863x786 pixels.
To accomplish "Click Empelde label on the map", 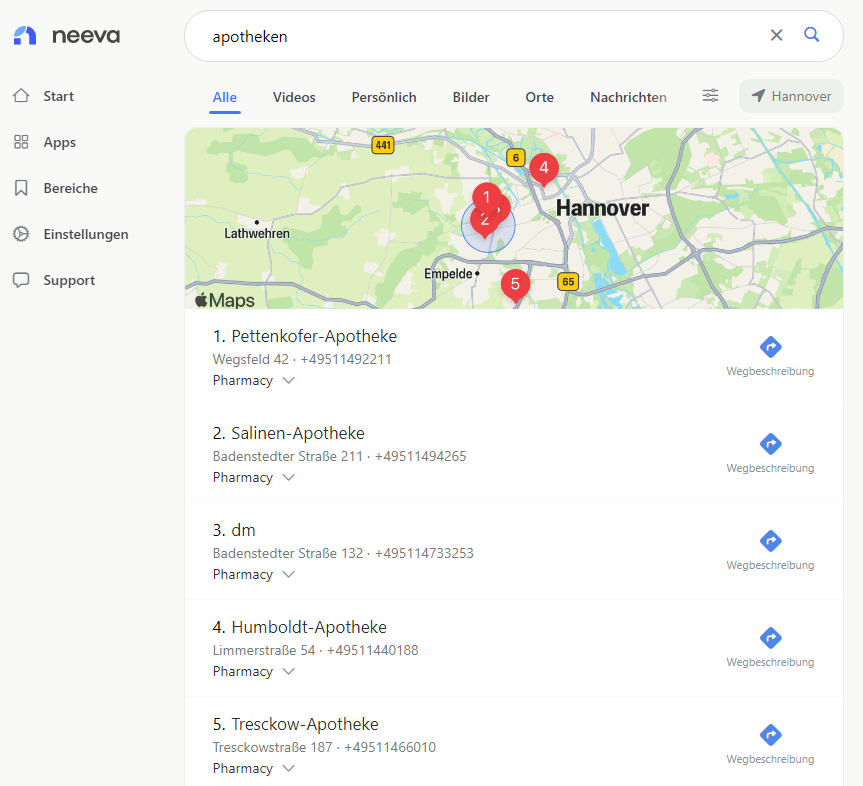I will pos(448,274).
